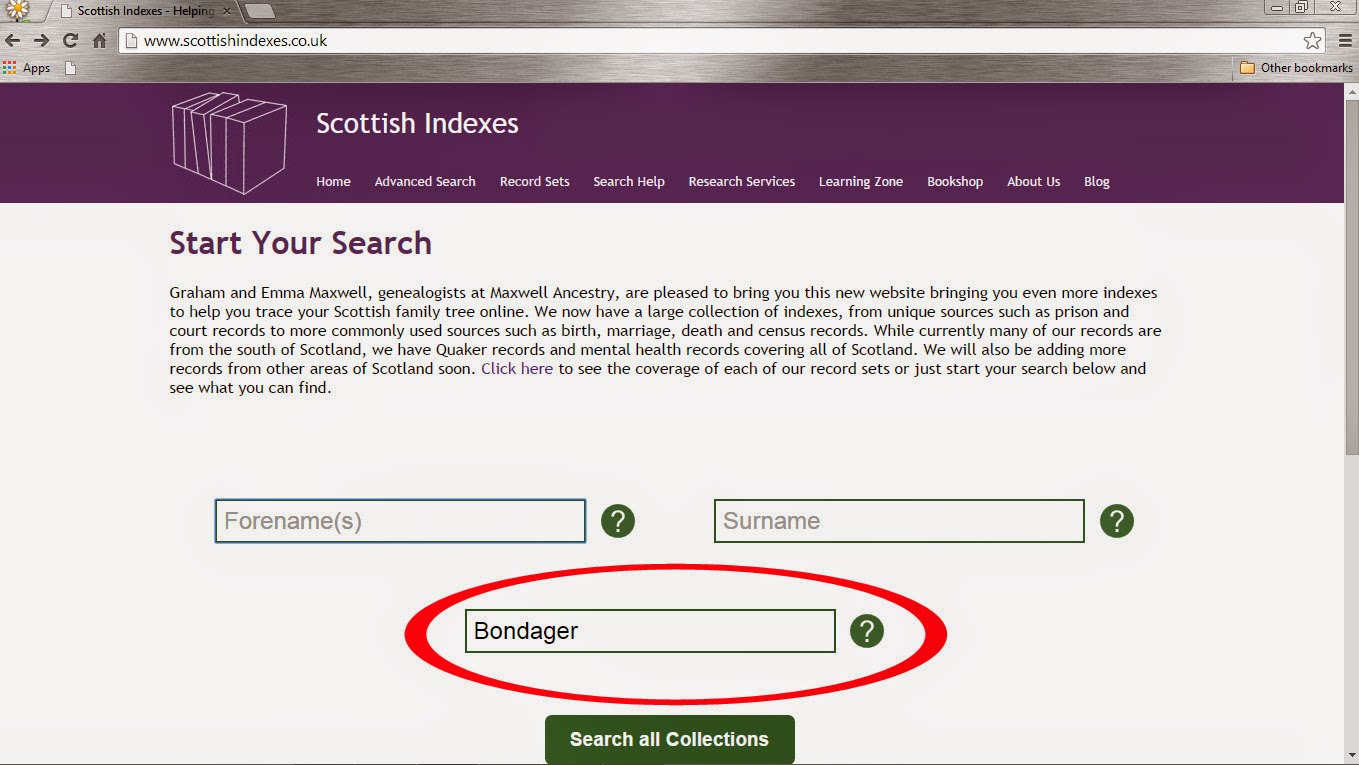Open the About Us page
The width and height of the screenshot is (1359, 765).
click(1033, 181)
